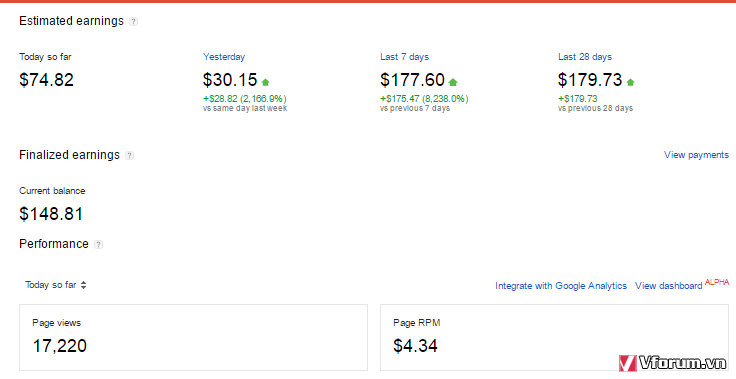
Task: Click green up arrow next to $179.73
Action: coord(630,82)
